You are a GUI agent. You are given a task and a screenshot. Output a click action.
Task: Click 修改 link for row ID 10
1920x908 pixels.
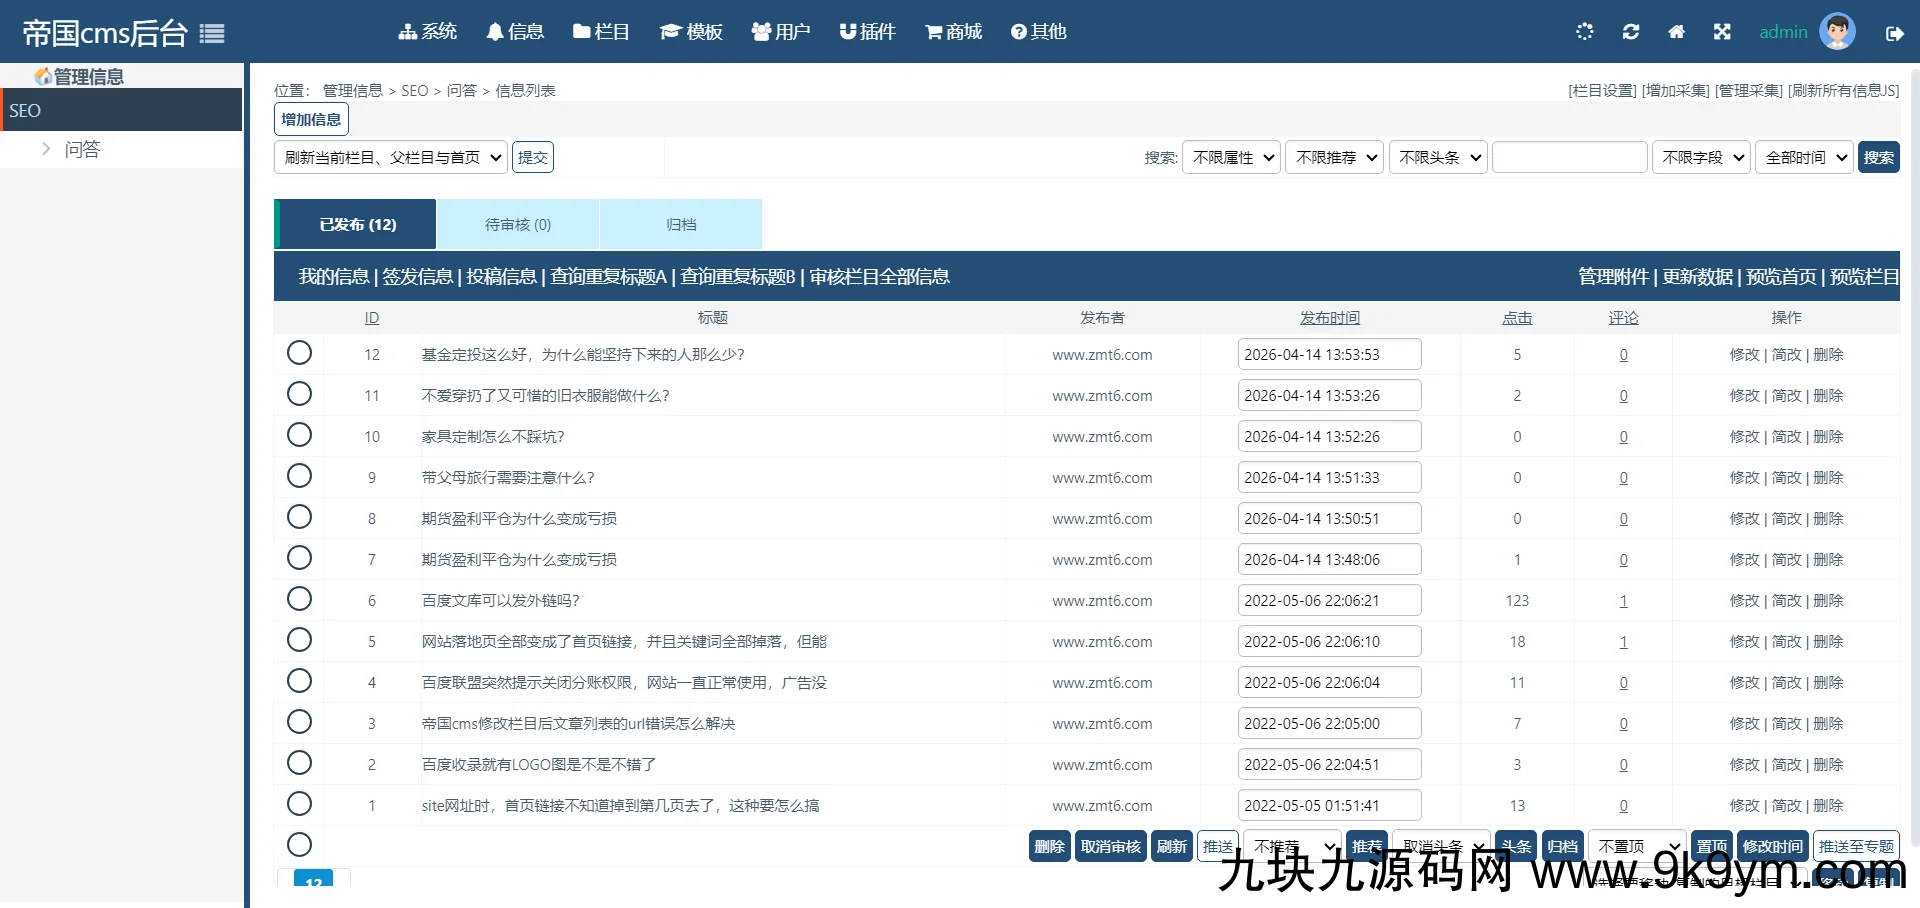[1744, 437]
